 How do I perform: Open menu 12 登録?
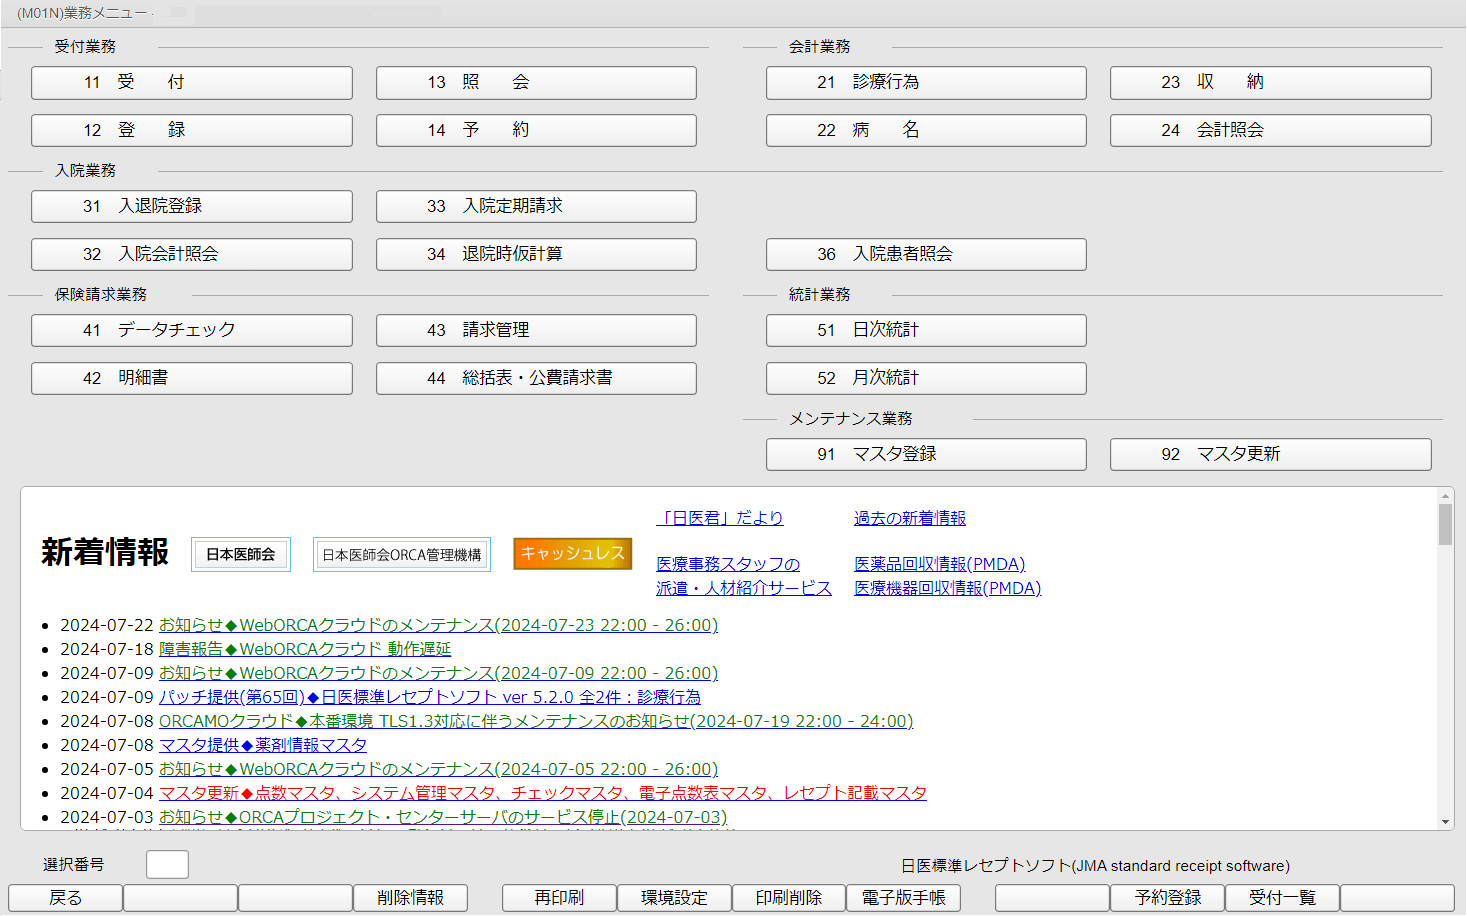click(x=192, y=131)
